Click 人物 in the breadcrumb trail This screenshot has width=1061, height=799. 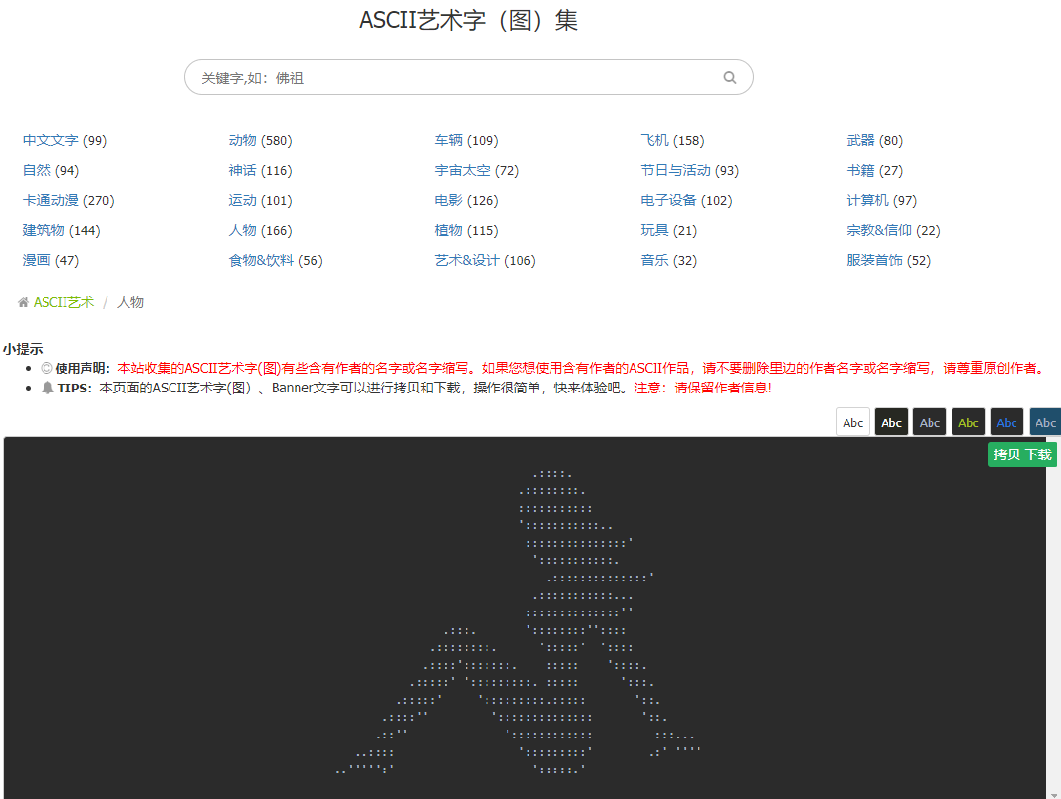(130, 302)
